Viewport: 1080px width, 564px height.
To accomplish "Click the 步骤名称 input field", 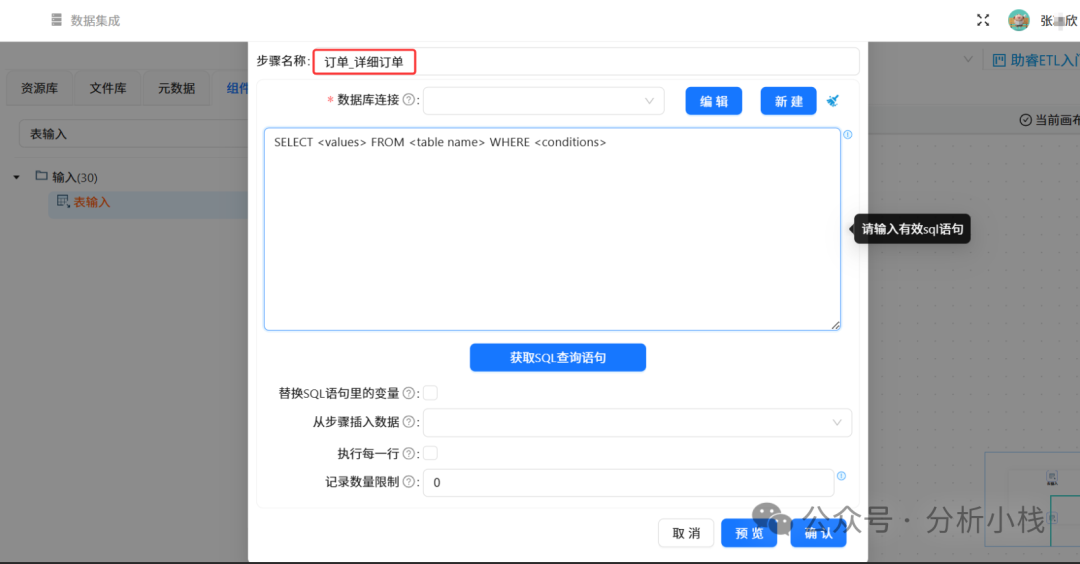I will (x=586, y=62).
